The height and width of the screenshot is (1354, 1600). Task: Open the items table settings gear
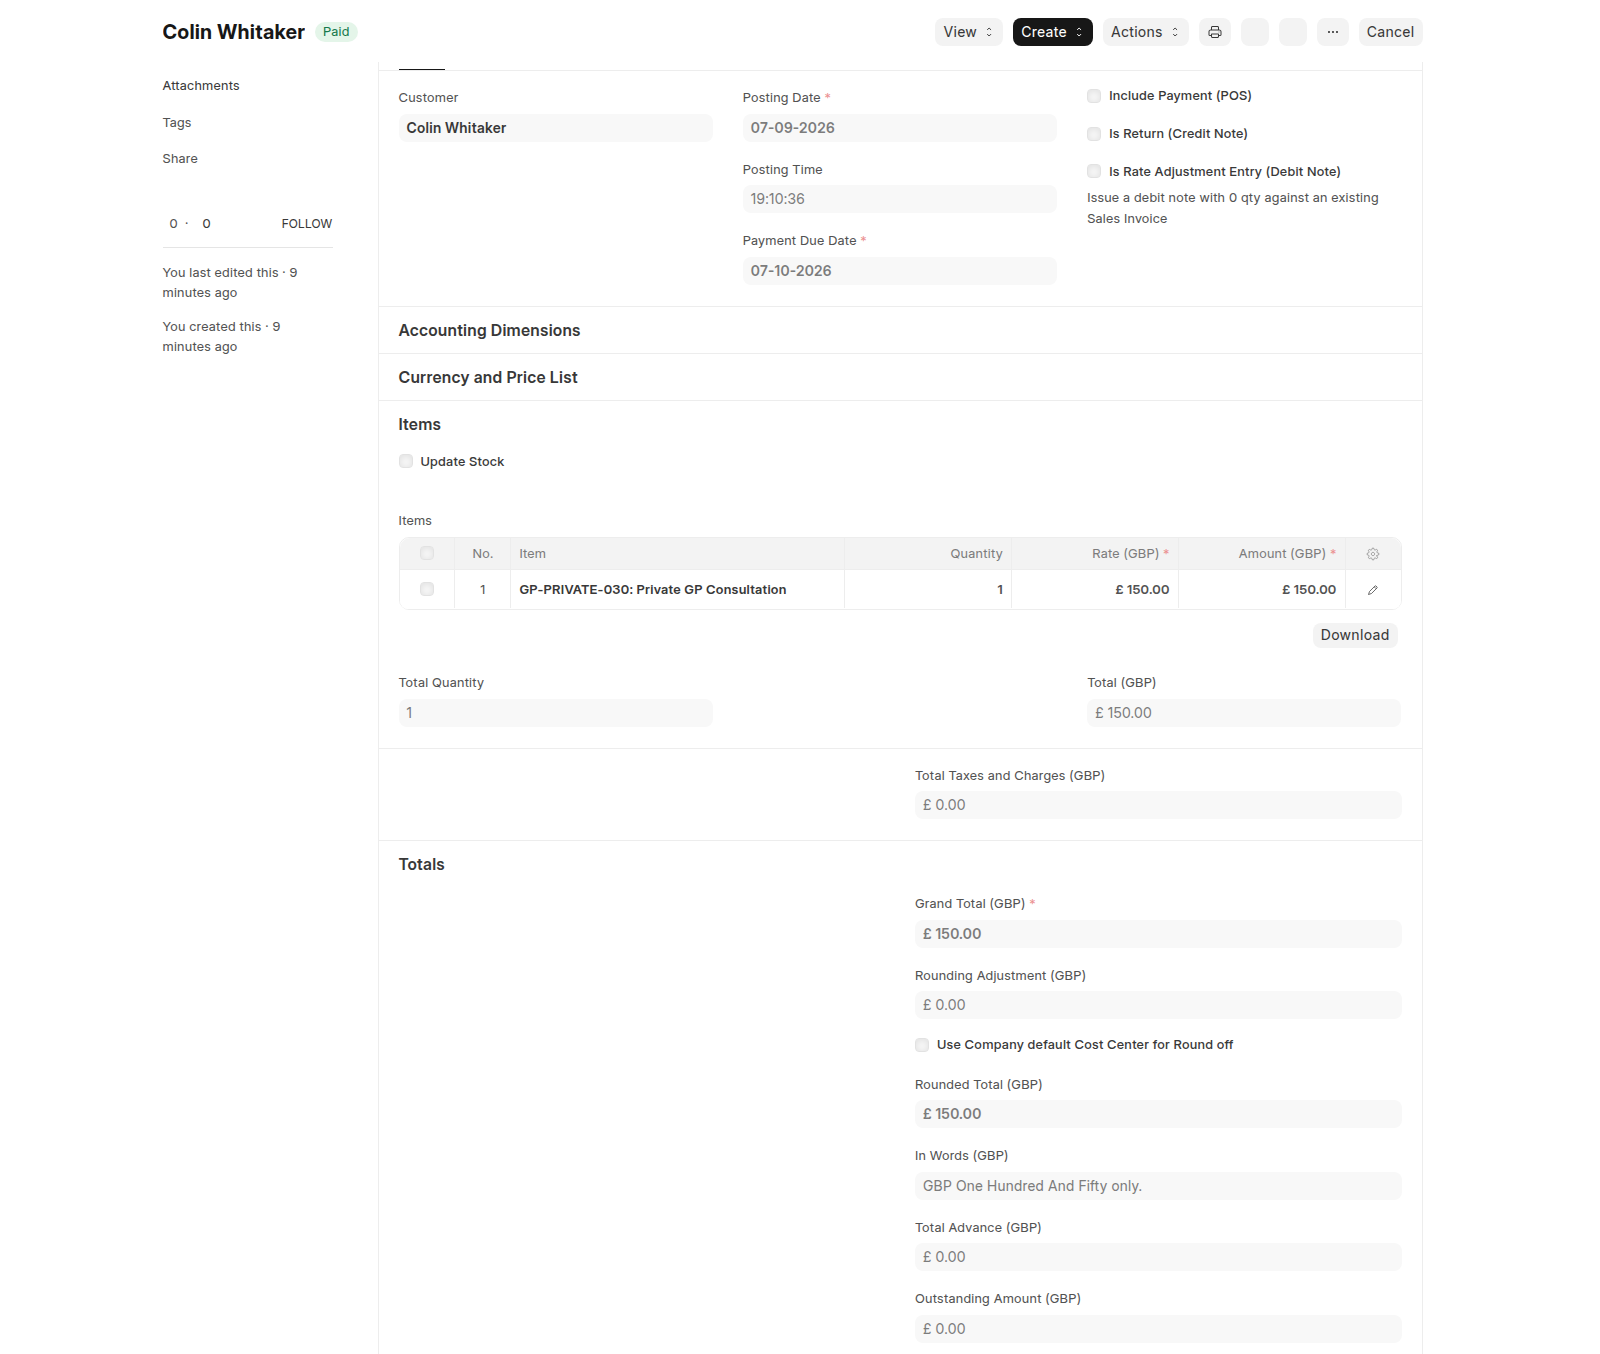(x=1372, y=554)
